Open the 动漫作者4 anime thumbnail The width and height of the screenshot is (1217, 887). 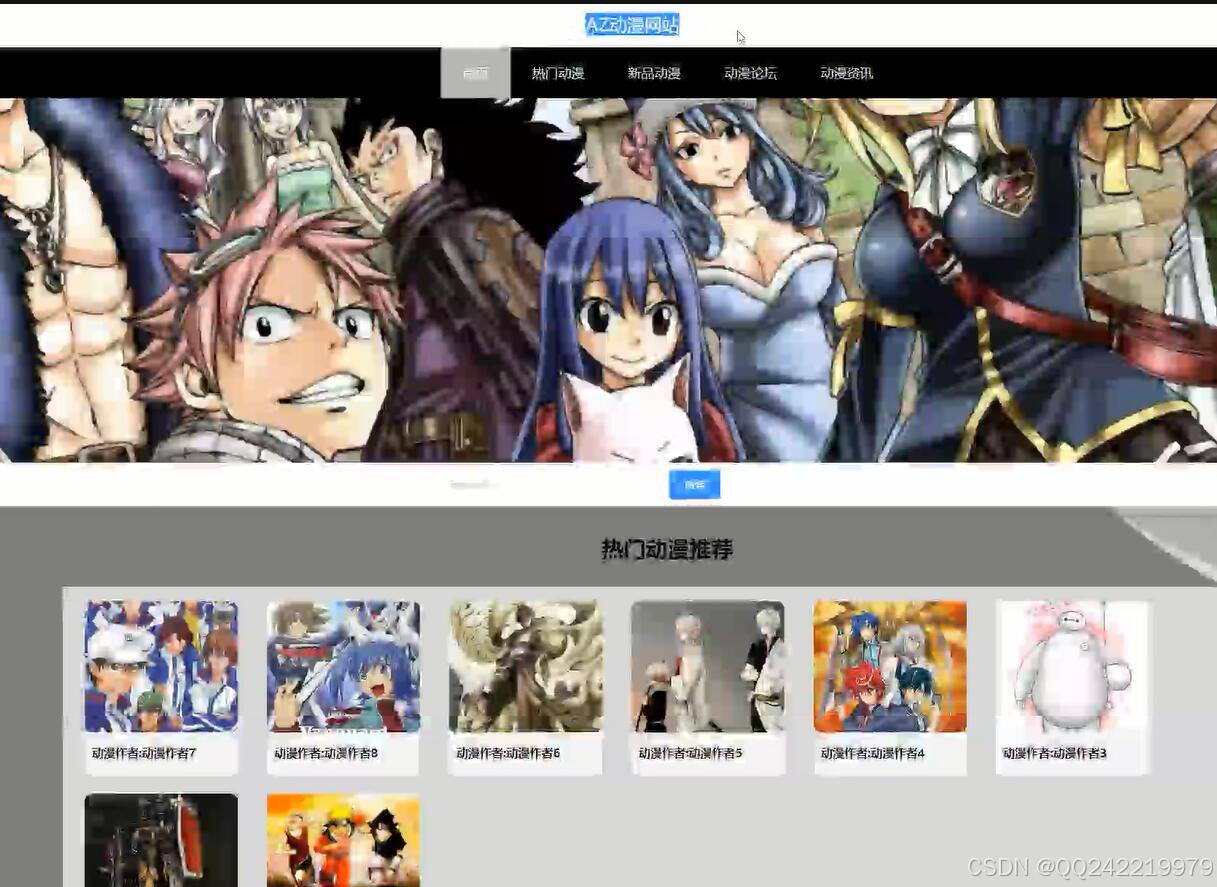tap(890, 666)
